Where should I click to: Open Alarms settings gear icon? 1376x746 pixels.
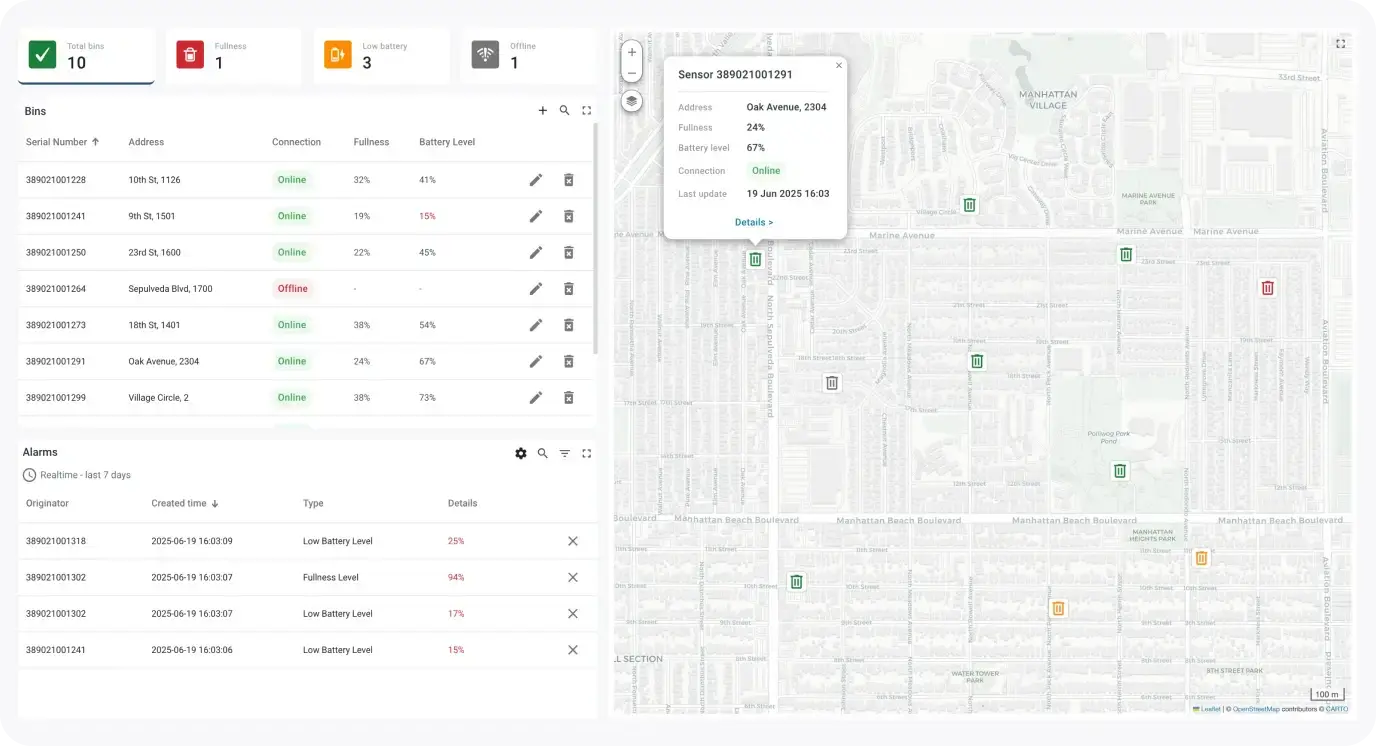click(521, 453)
